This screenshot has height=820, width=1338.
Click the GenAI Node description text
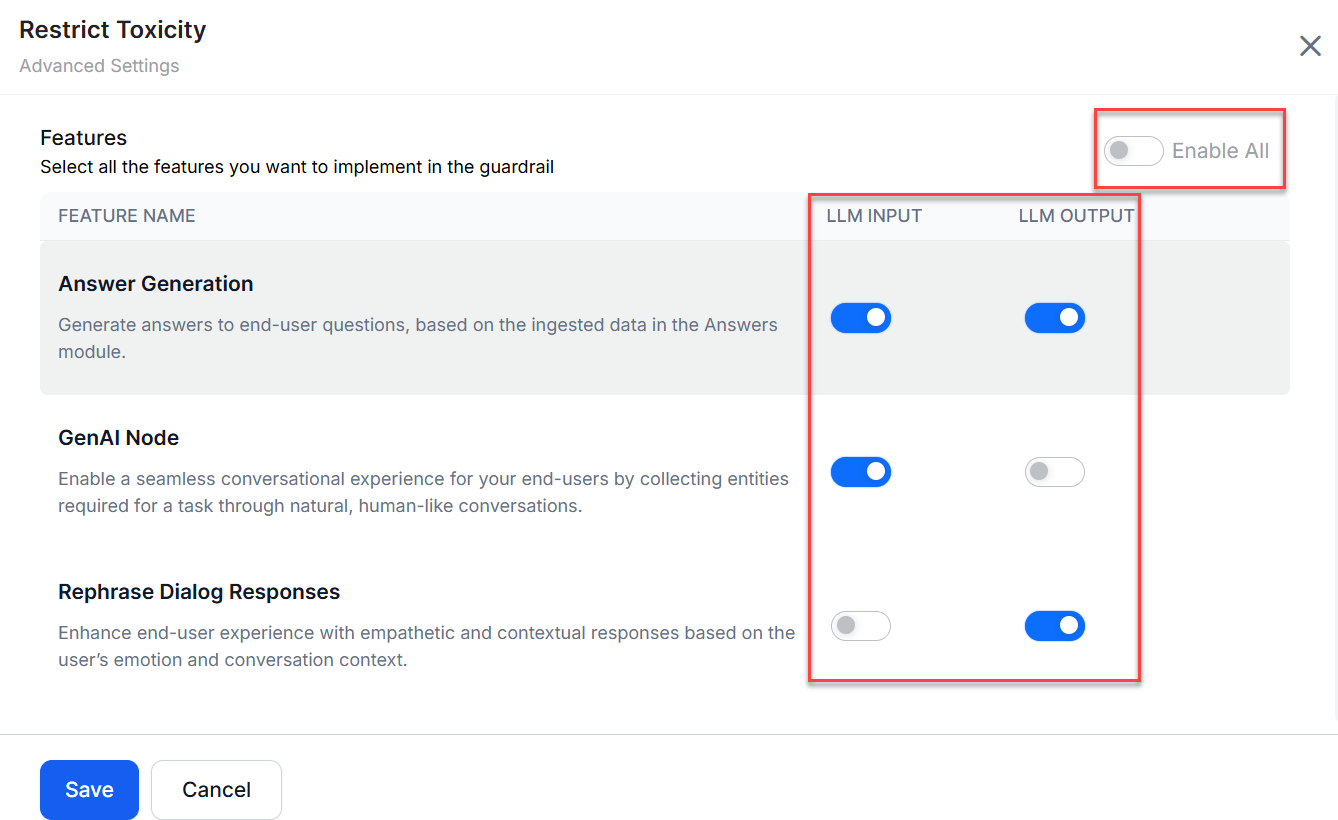423,492
